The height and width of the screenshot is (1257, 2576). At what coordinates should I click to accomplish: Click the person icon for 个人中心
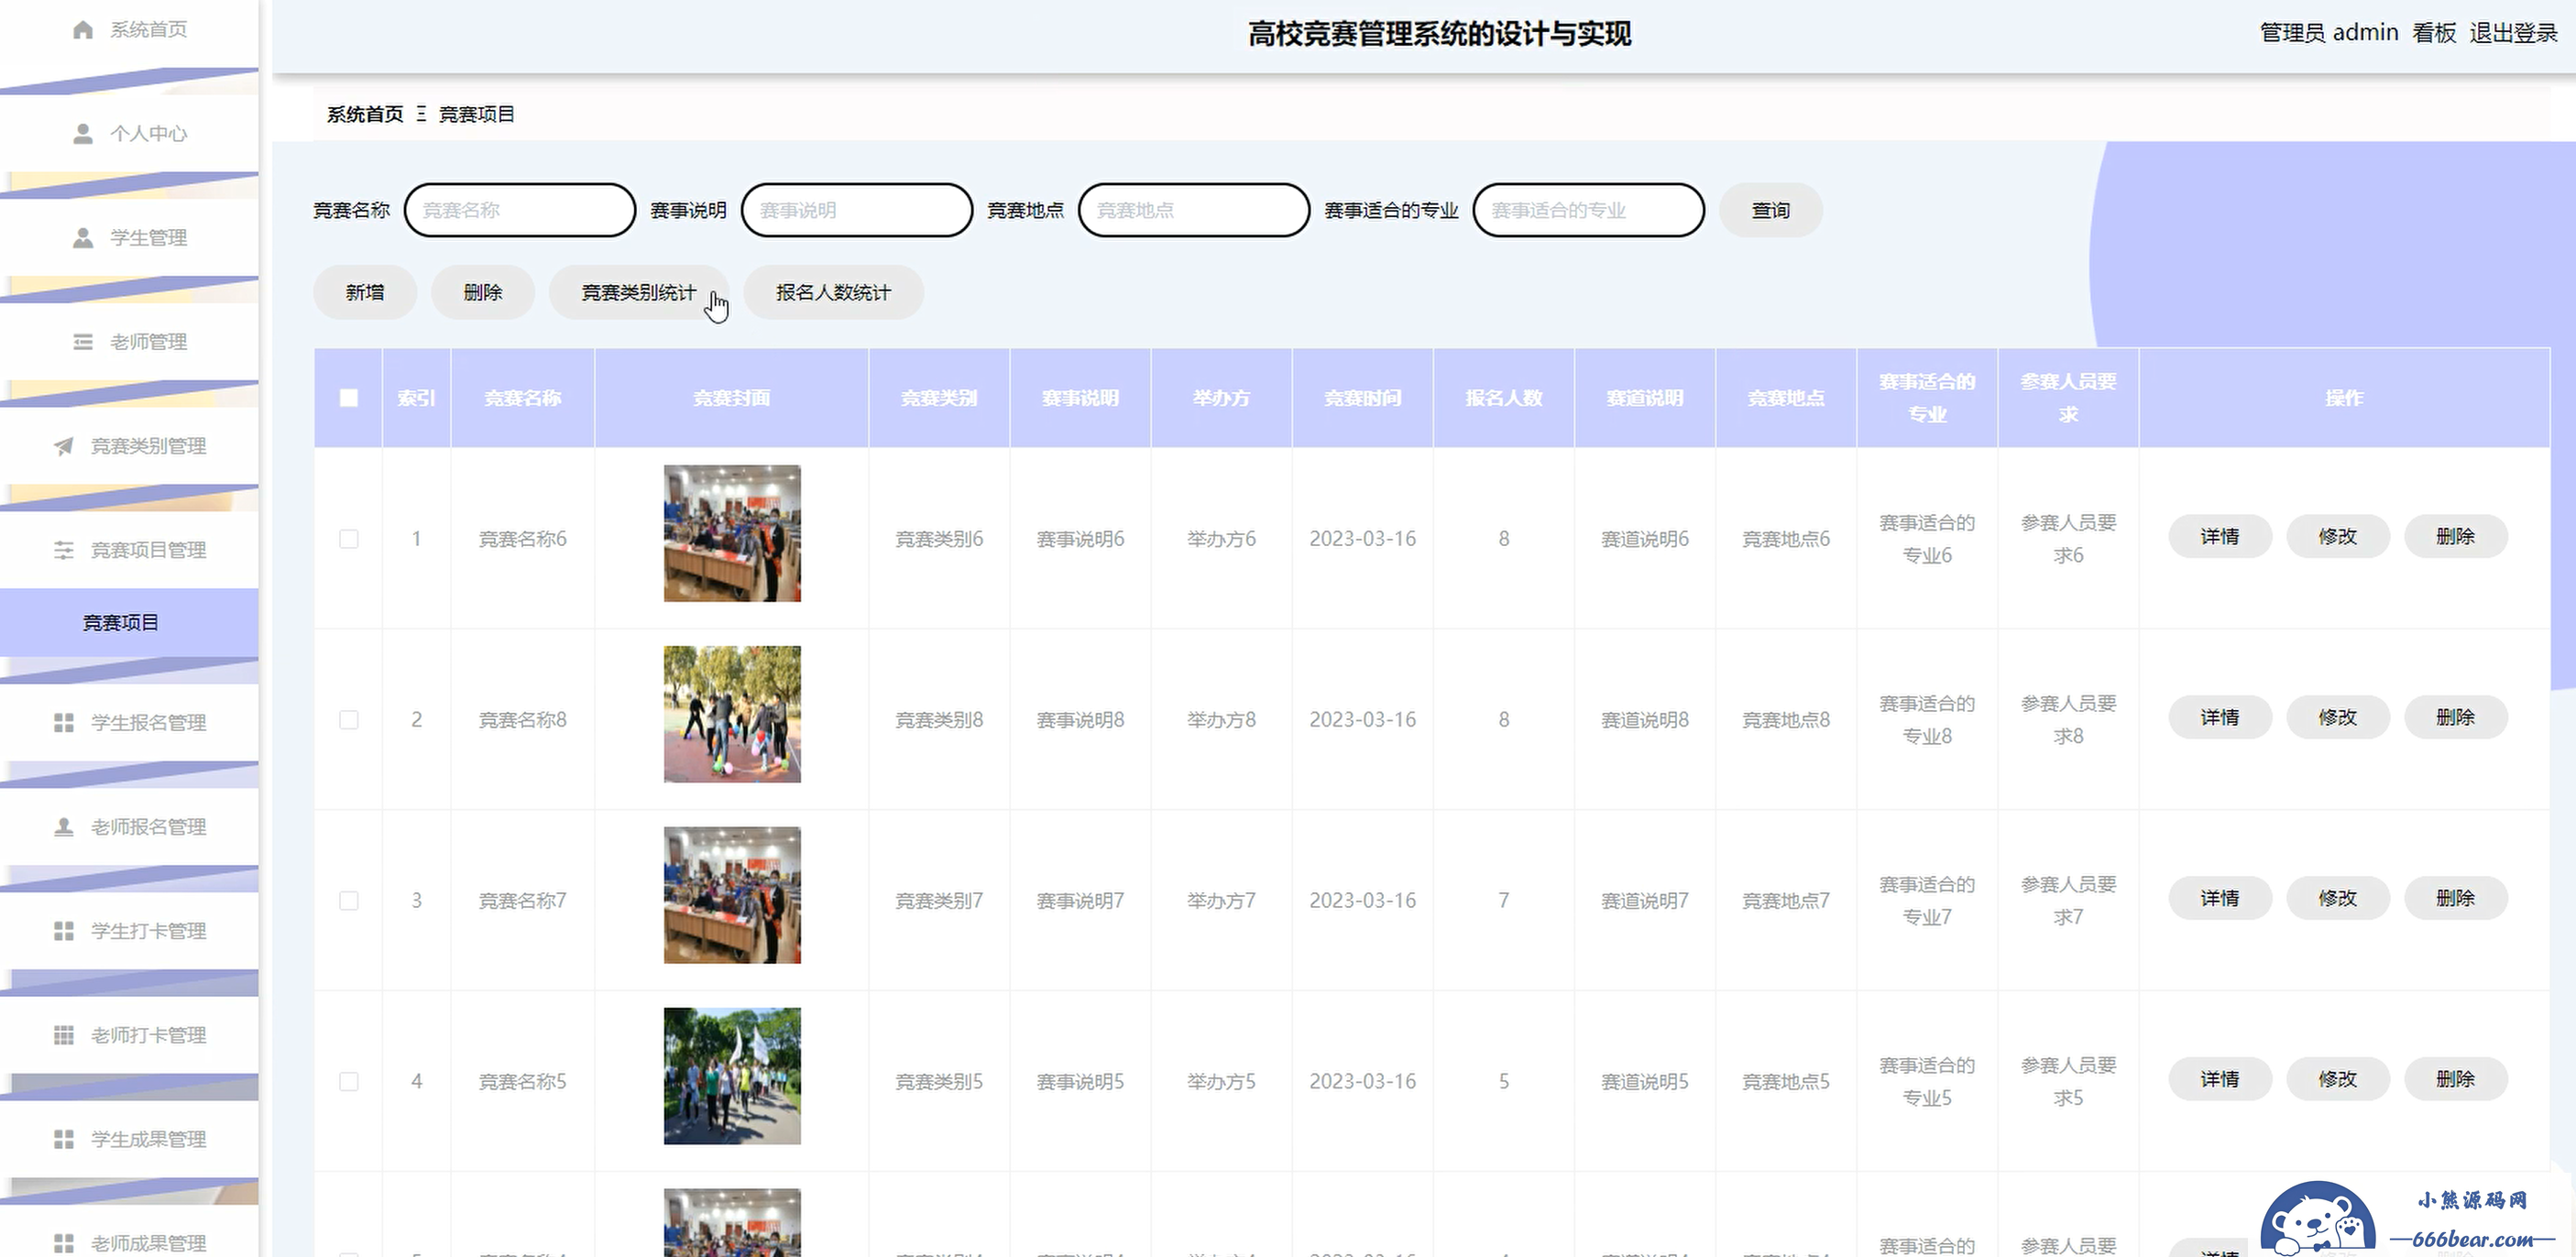point(83,134)
